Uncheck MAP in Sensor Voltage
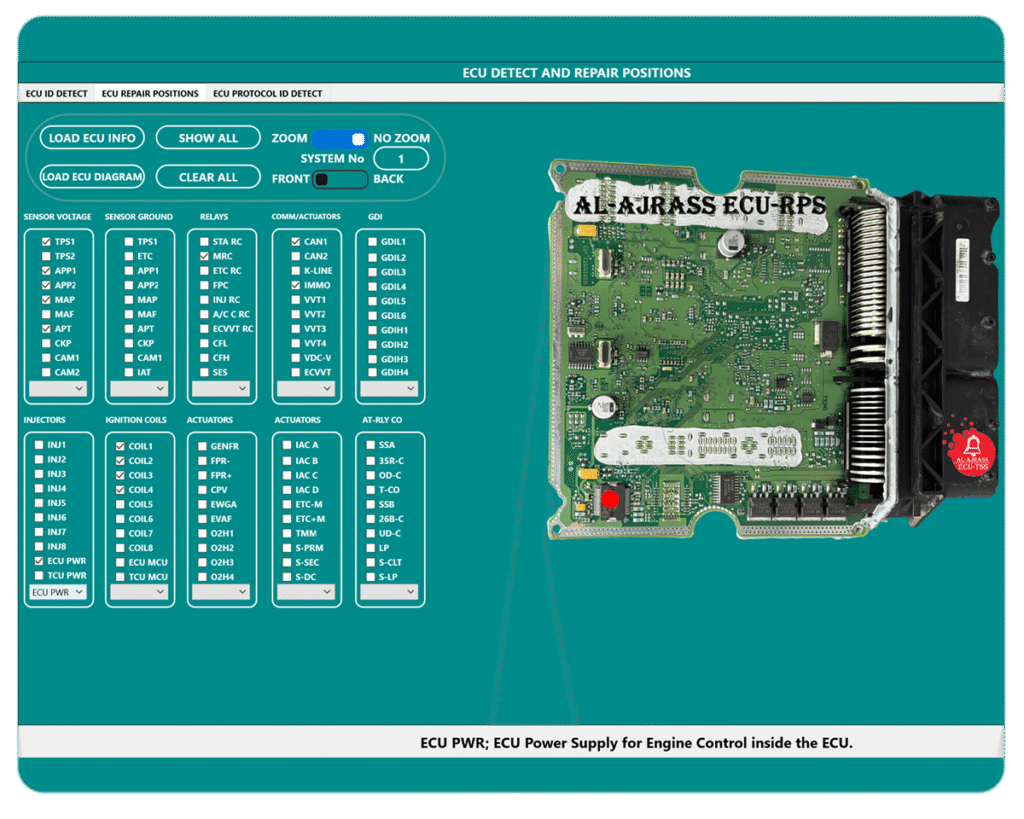This screenshot has height=819, width=1024. pyautogui.click(x=46, y=300)
